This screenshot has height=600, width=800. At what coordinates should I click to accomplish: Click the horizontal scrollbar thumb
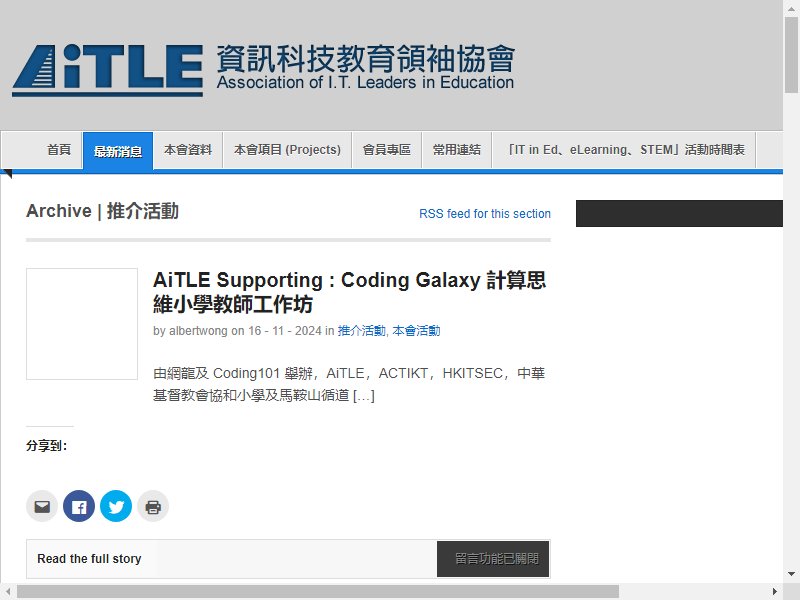317,592
